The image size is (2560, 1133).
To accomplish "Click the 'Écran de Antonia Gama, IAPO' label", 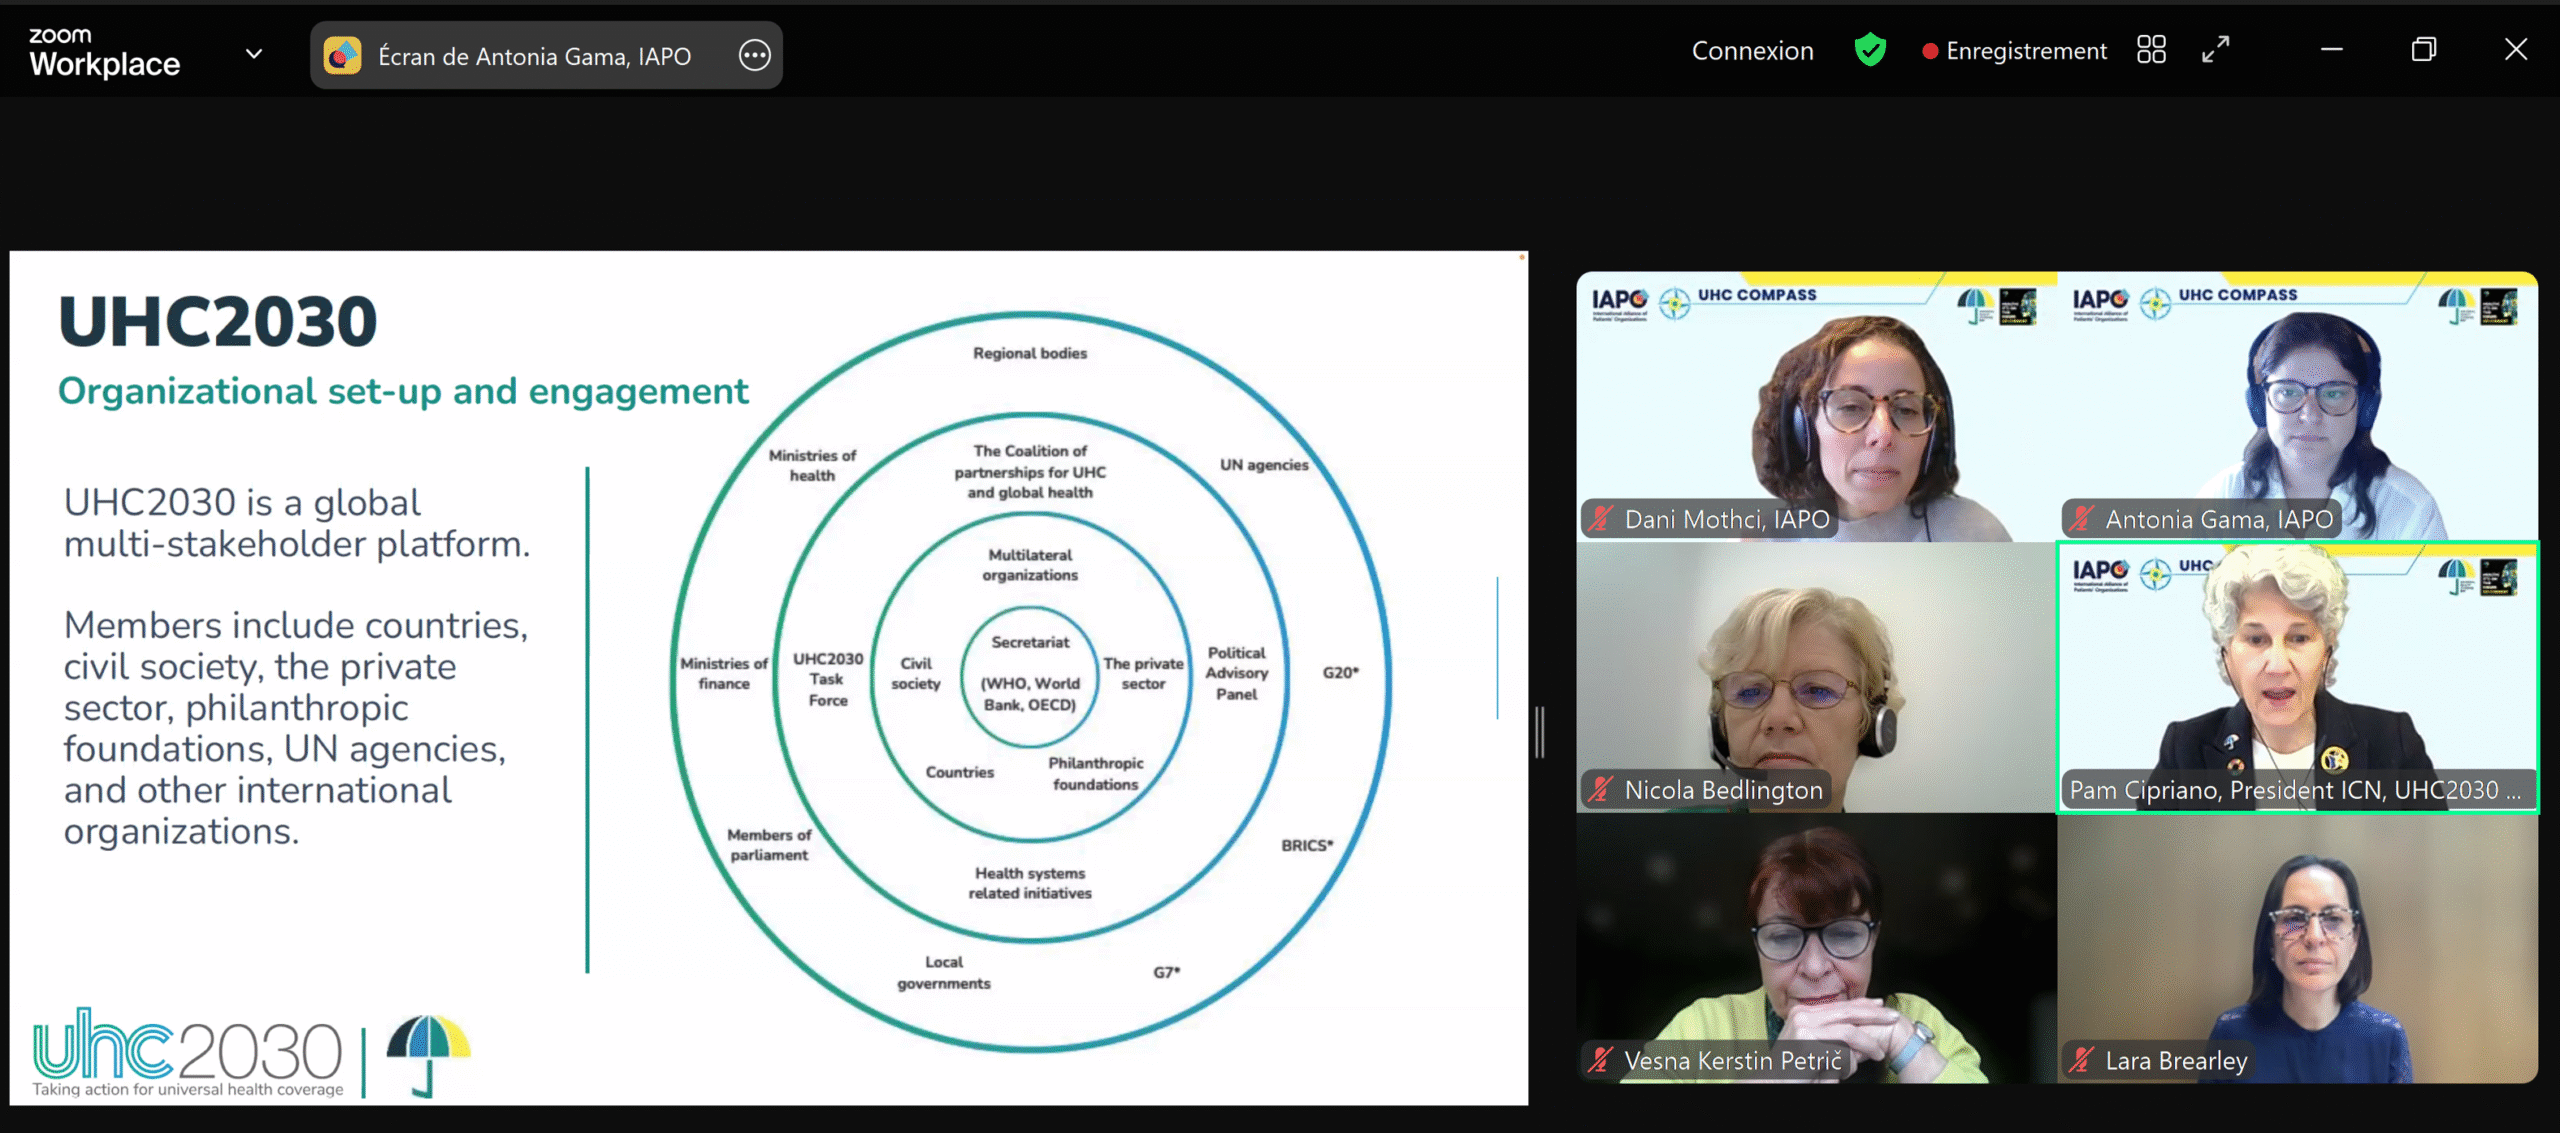I will pos(534,56).
